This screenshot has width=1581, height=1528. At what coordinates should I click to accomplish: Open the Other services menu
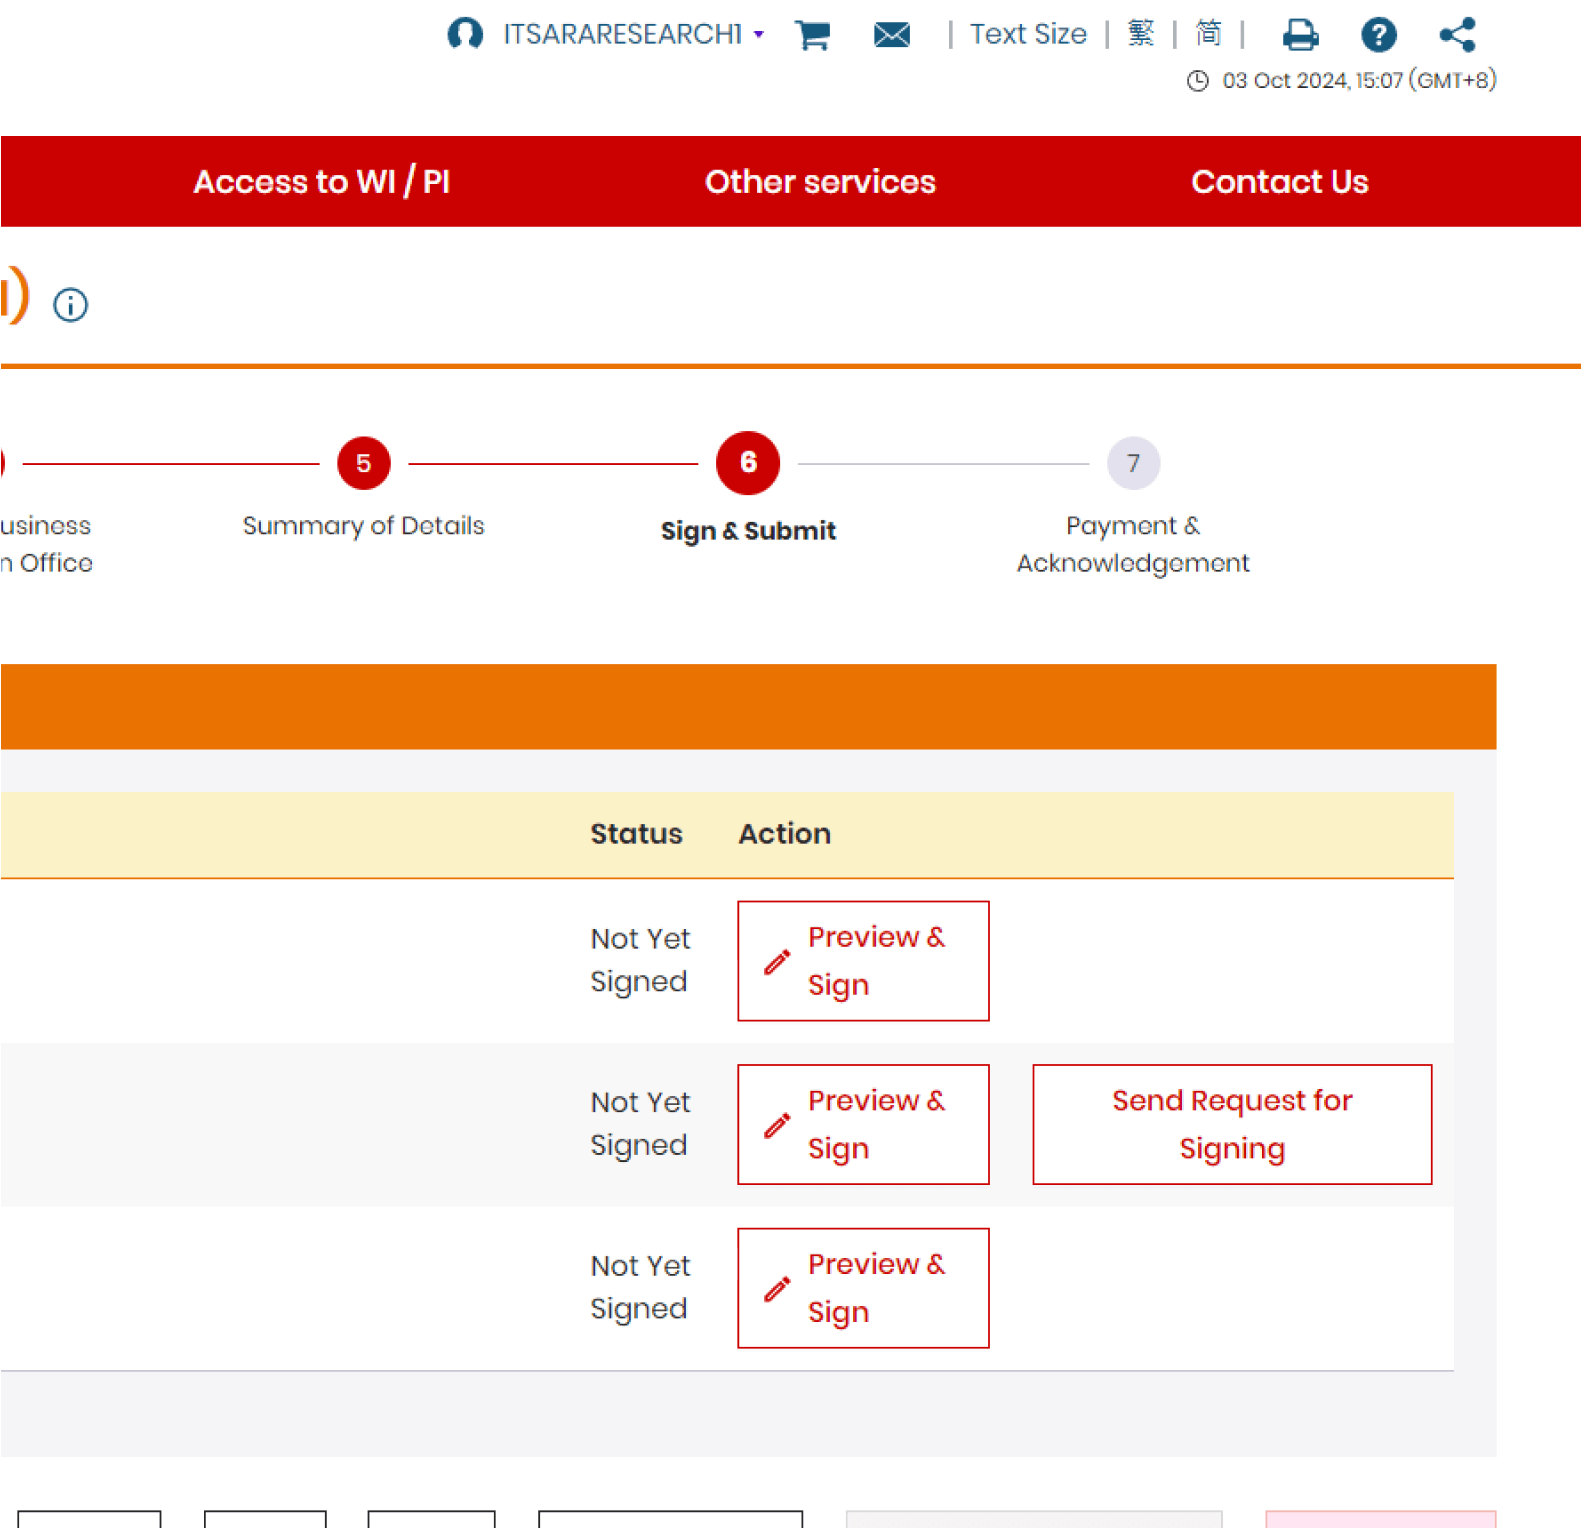(820, 182)
